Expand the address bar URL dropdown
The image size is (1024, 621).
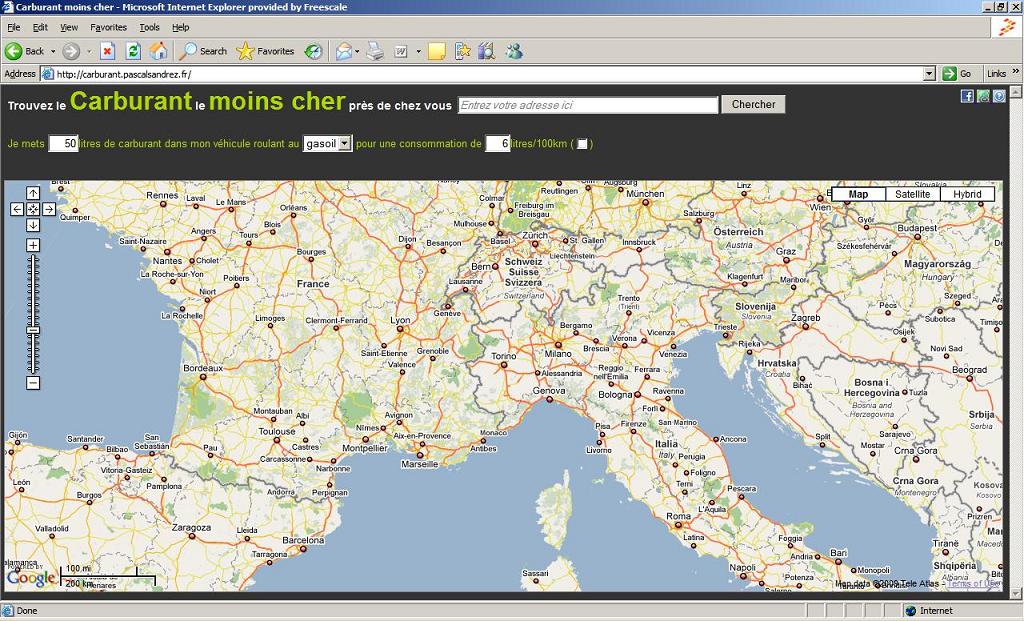(930, 74)
